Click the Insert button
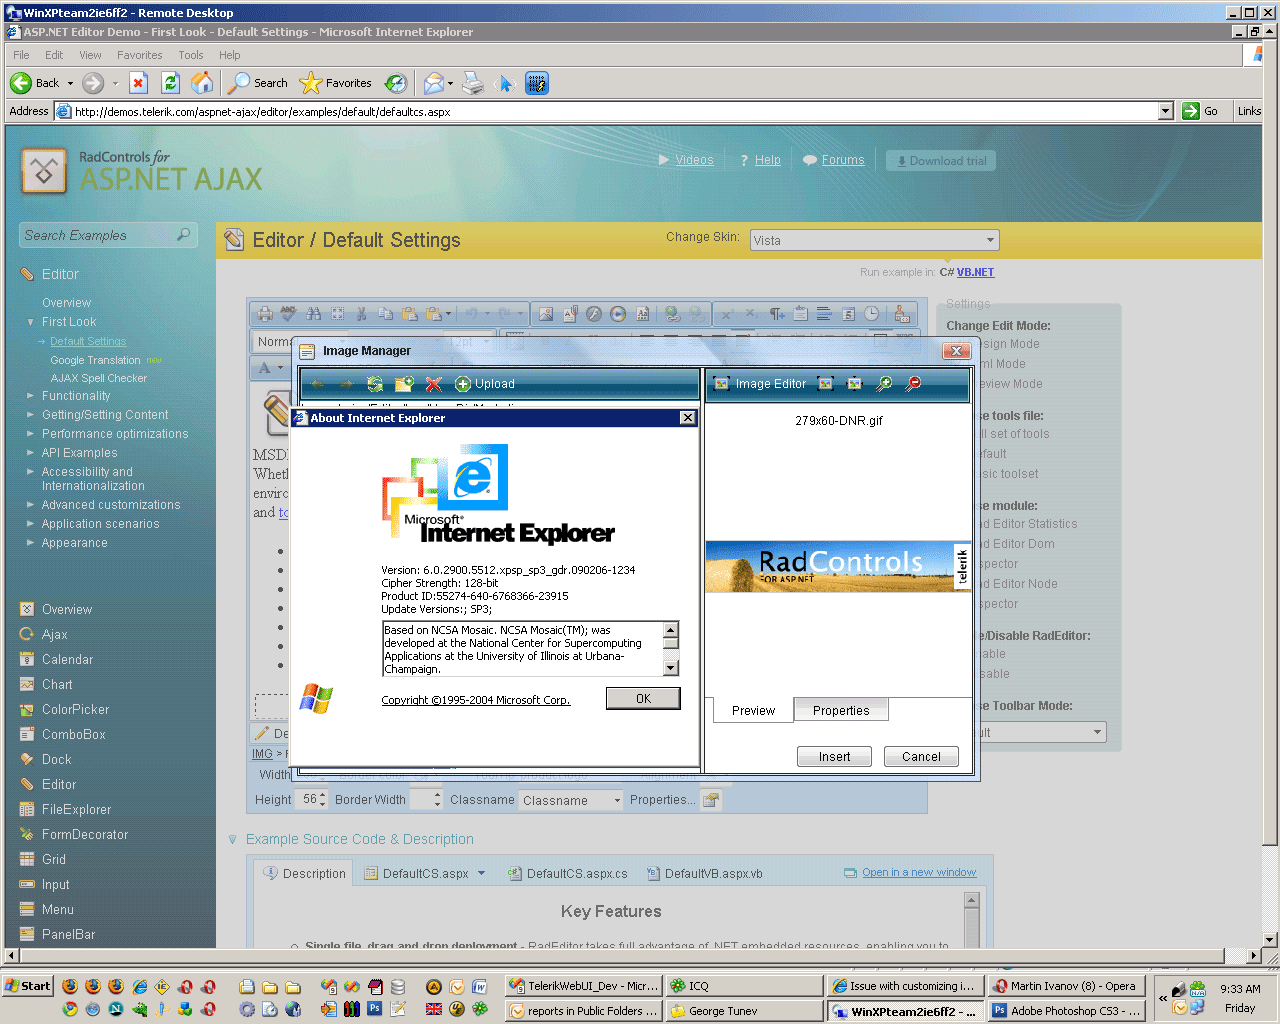1280x1024 pixels. [x=834, y=757]
